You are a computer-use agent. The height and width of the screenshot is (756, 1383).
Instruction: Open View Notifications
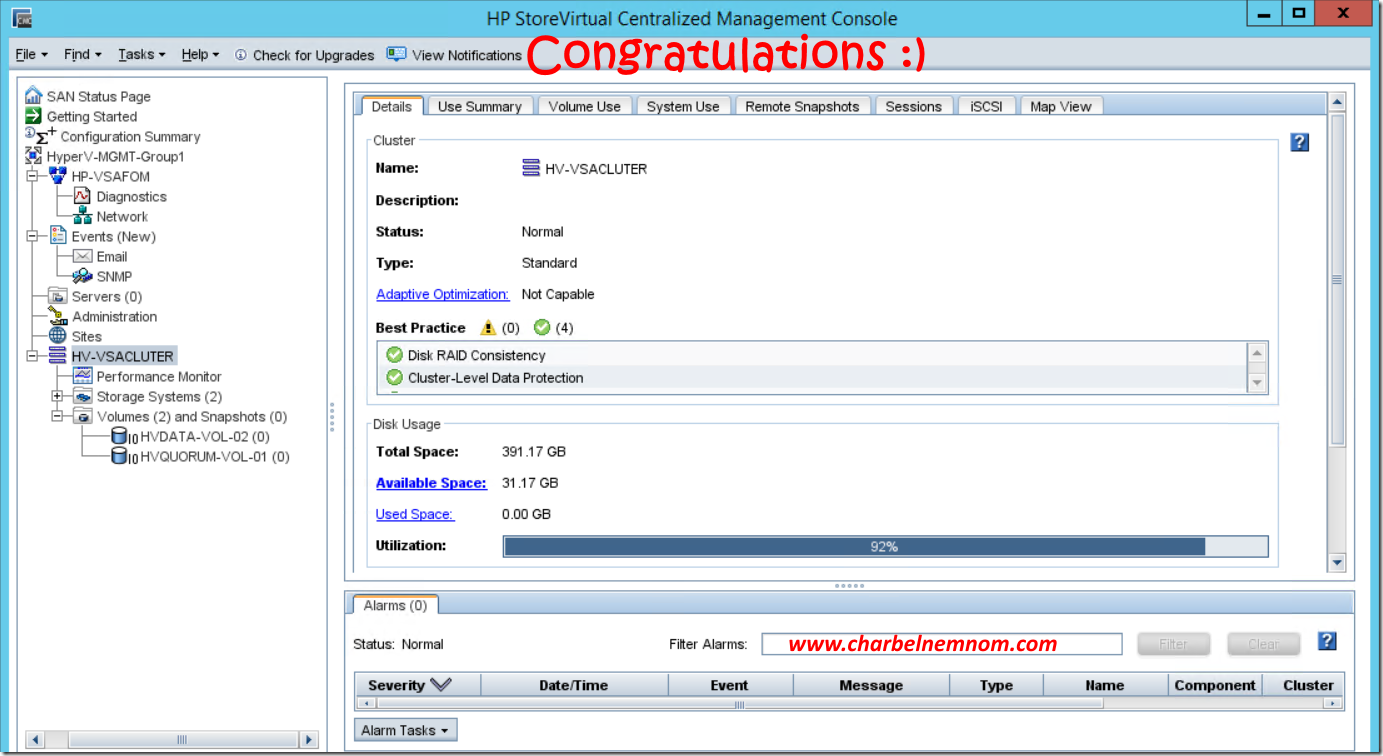[x=454, y=55]
